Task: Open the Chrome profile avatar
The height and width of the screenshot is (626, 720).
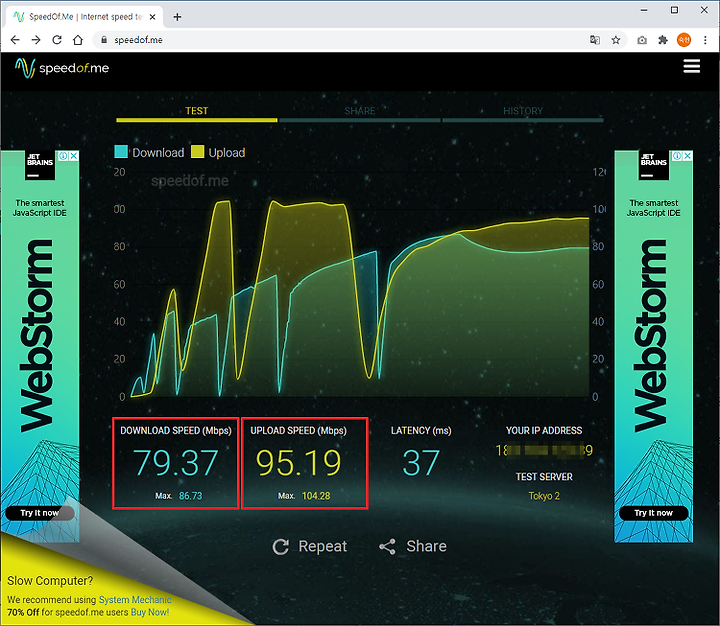Action: [684, 40]
